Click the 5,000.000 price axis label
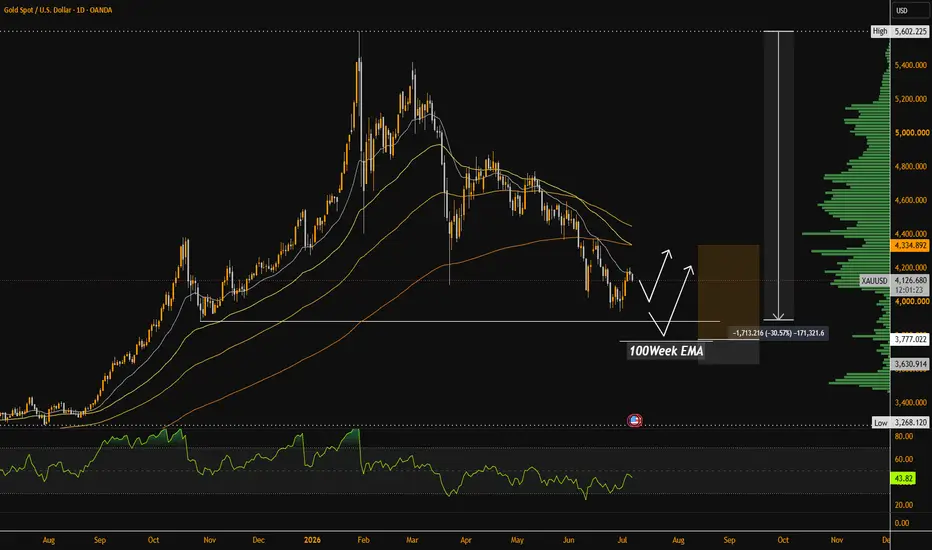This screenshot has width=932, height=550. point(911,133)
